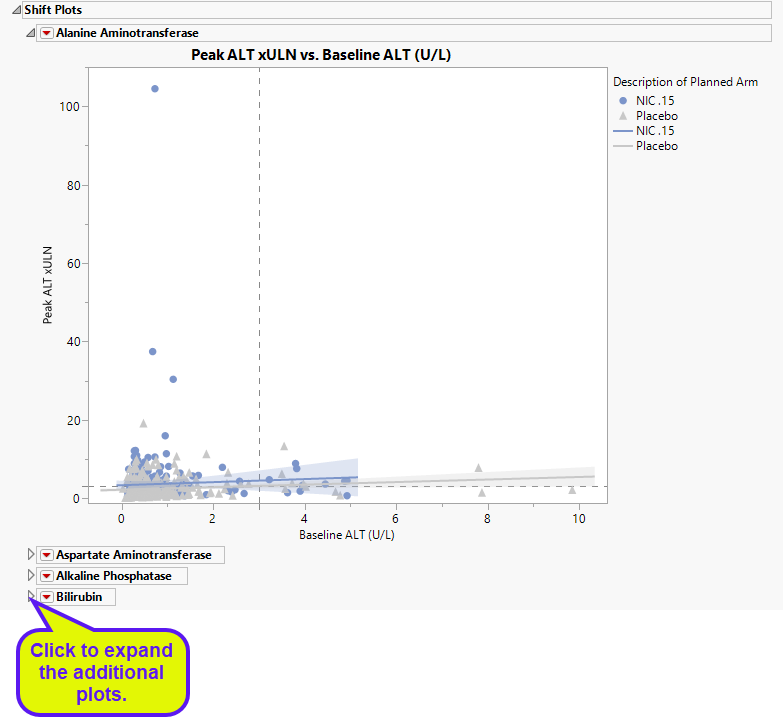Click the Peak ALT xULN y-axis label
Screen dimensions: 783x719
(47, 285)
